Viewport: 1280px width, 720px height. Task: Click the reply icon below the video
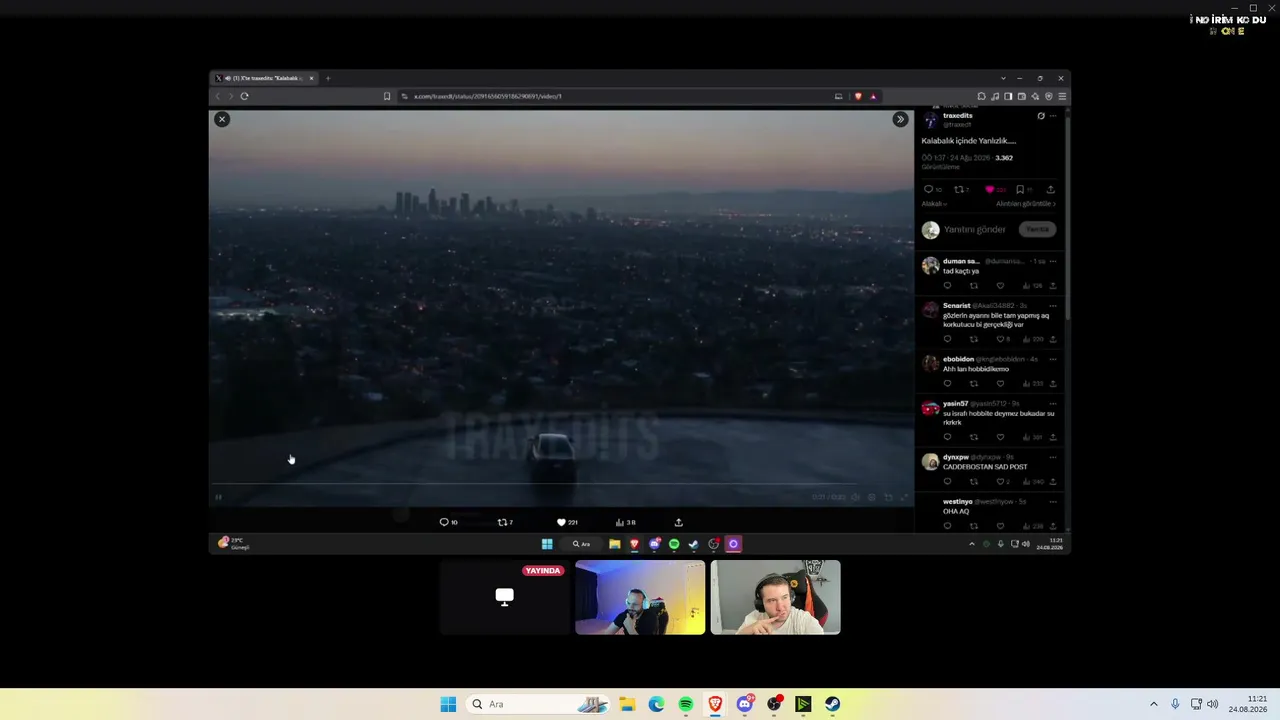click(444, 522)
